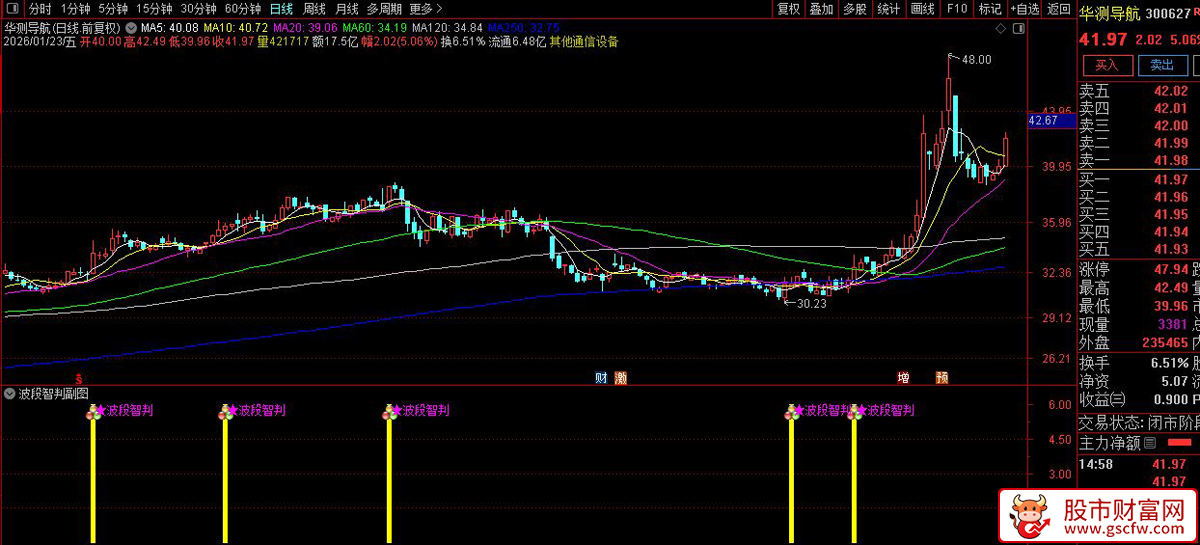Screen dimensions: 1200x545
Task: Click the red S marker at the chart bottom
Action: coord(78,380)
